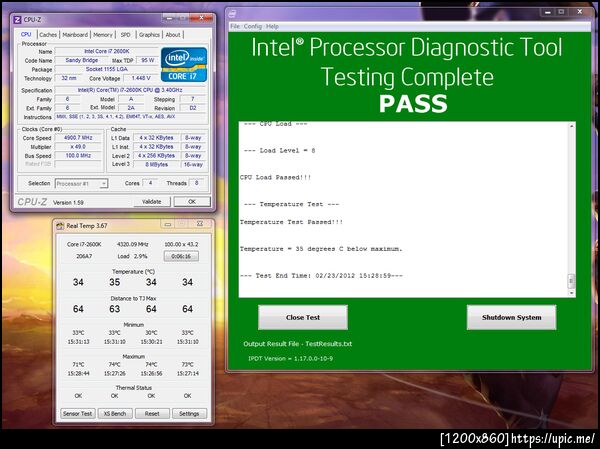Click the results log scrollbar thumb

[571, 281]
